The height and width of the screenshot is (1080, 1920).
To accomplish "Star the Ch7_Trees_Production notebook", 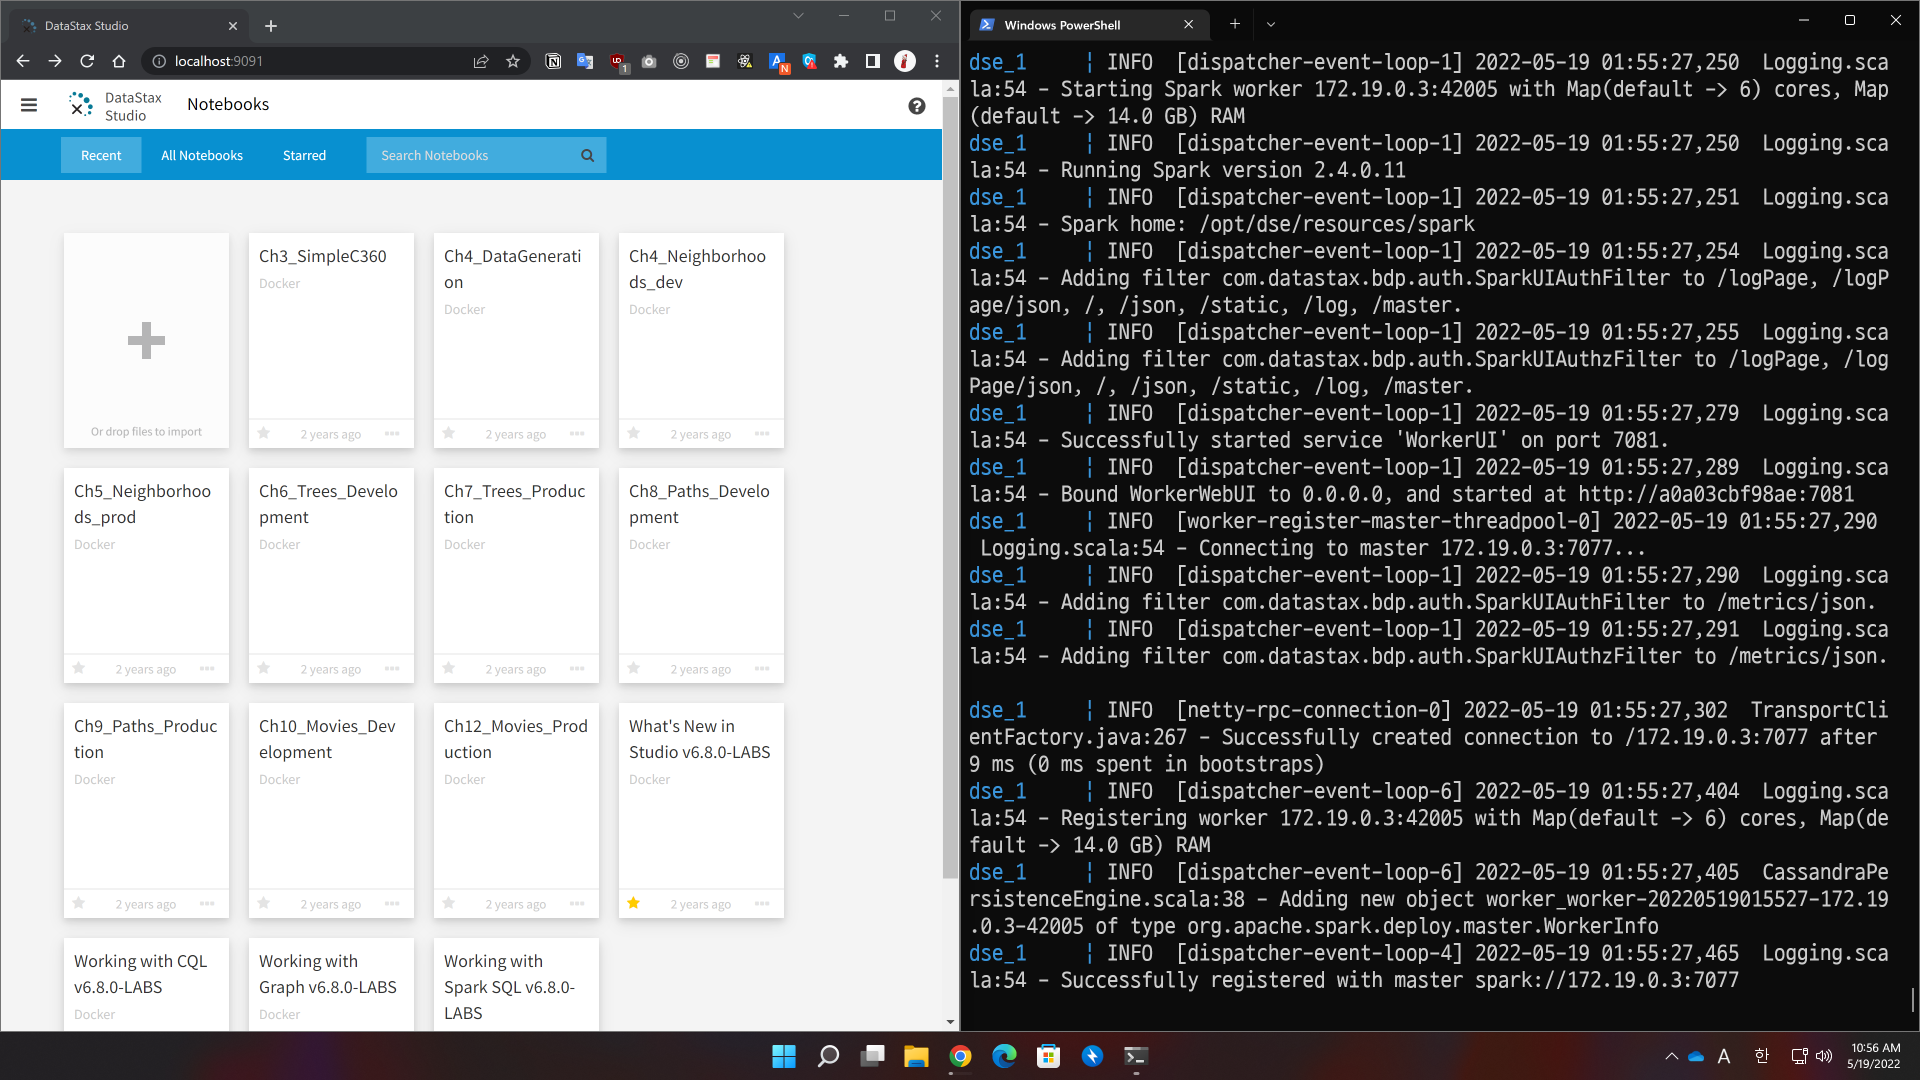I will click(449, 668).
